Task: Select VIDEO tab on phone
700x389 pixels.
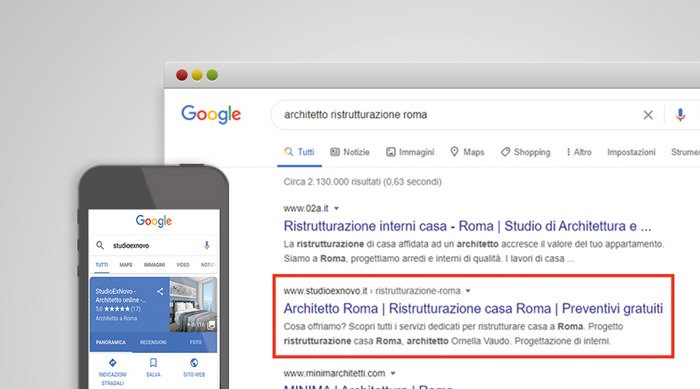Action: (183, 265)
